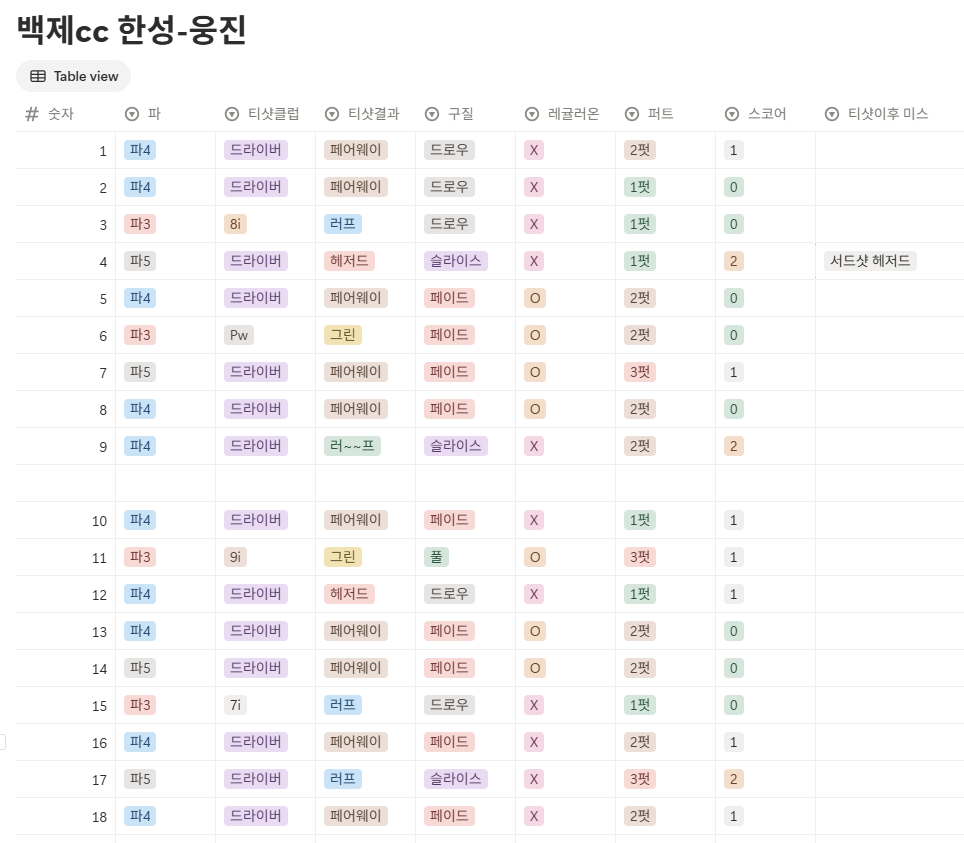Click the 러~~프 tag in row 9
Image resolution: width=964 pixels, height=843 pixels.
point(352,446)
